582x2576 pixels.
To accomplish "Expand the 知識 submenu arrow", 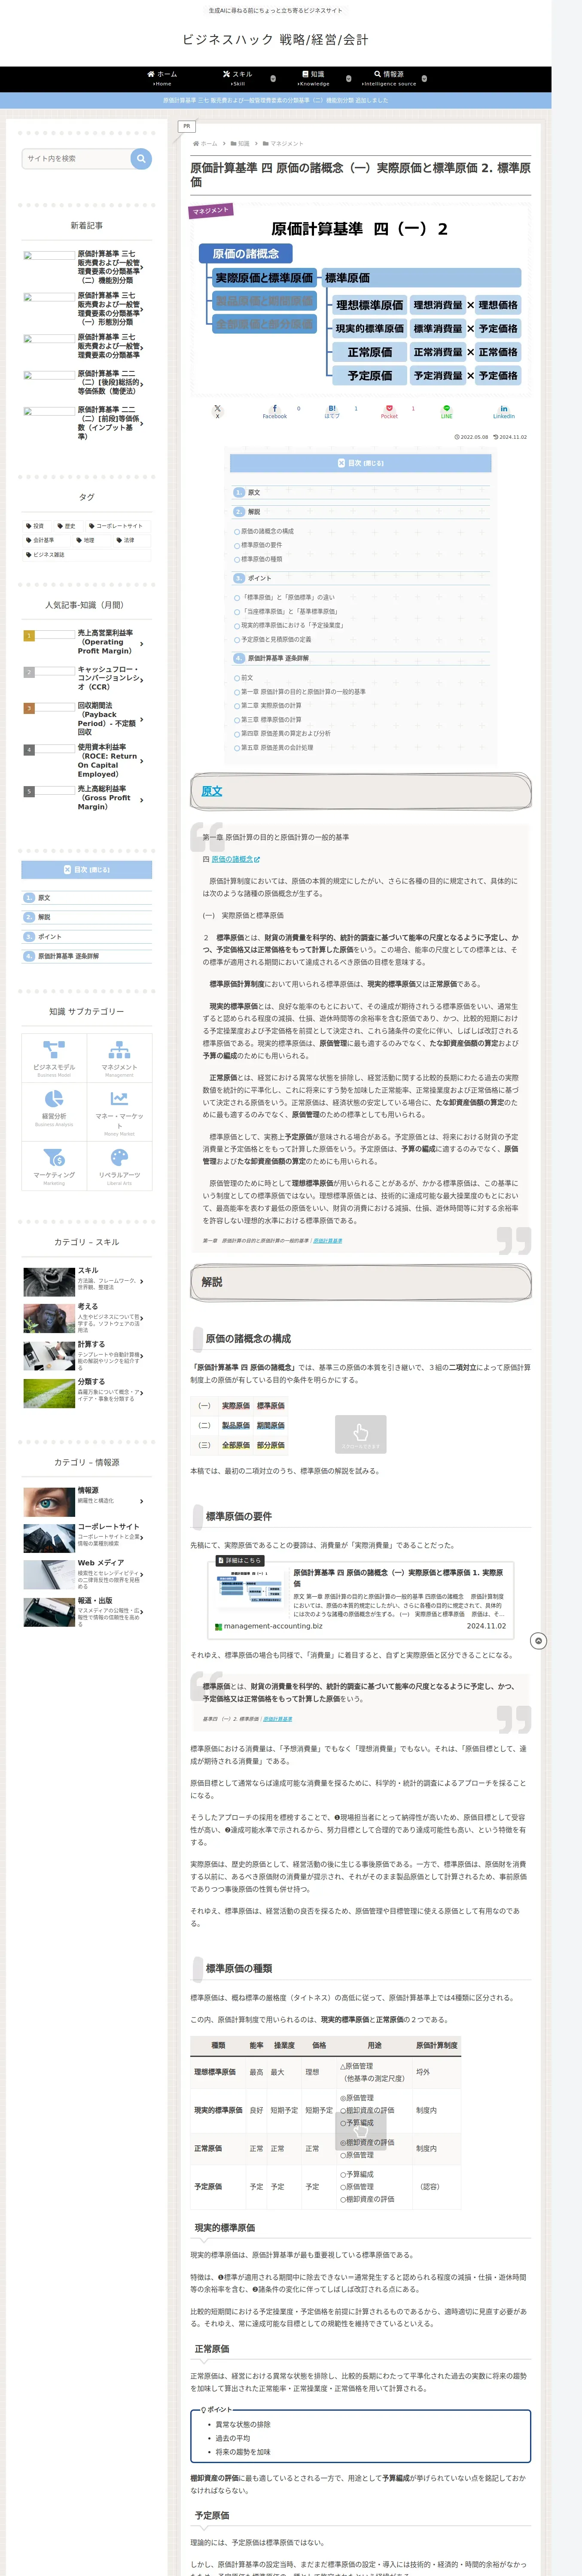I will pyautogui.click(x=349, y=78).
